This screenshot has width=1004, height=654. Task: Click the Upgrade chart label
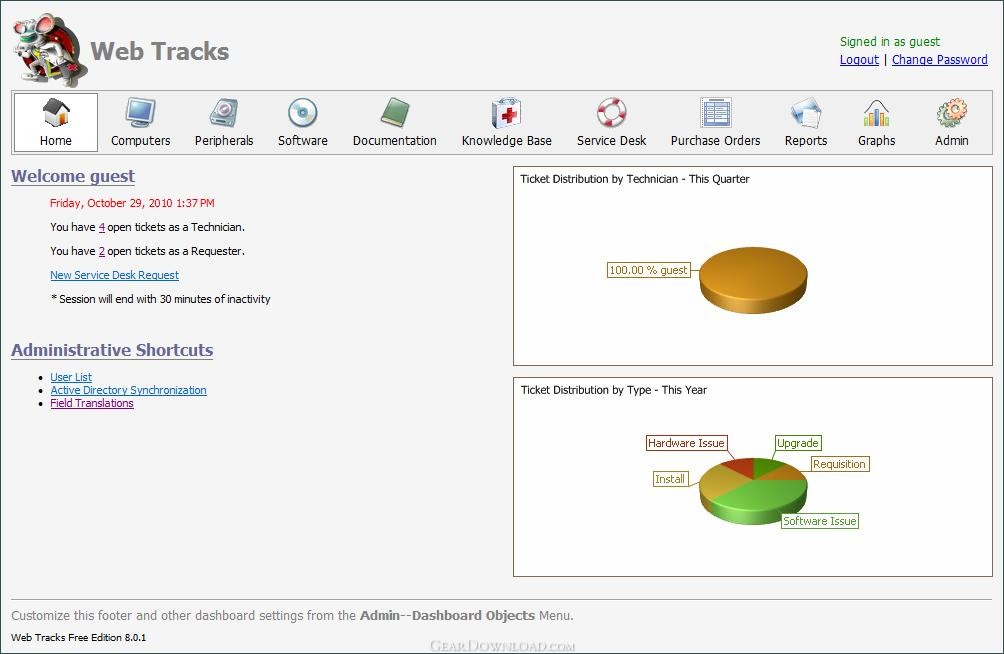tap(797, 443)
